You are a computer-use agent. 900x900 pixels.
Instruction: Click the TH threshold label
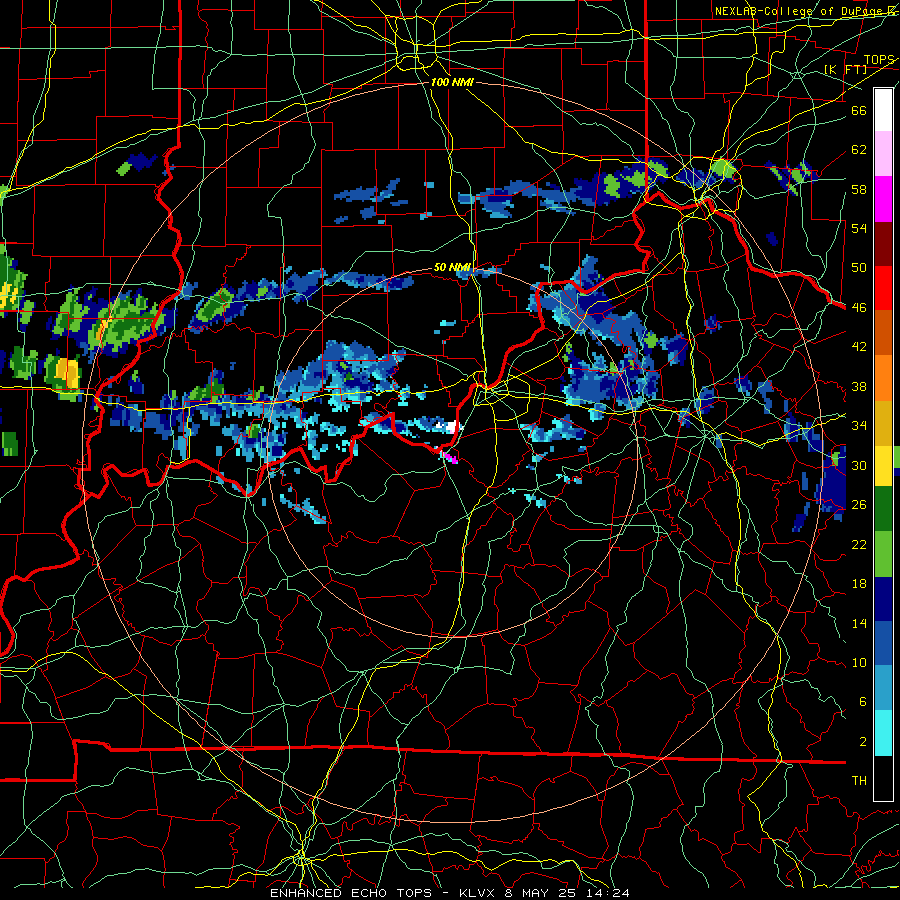point(859,781)
